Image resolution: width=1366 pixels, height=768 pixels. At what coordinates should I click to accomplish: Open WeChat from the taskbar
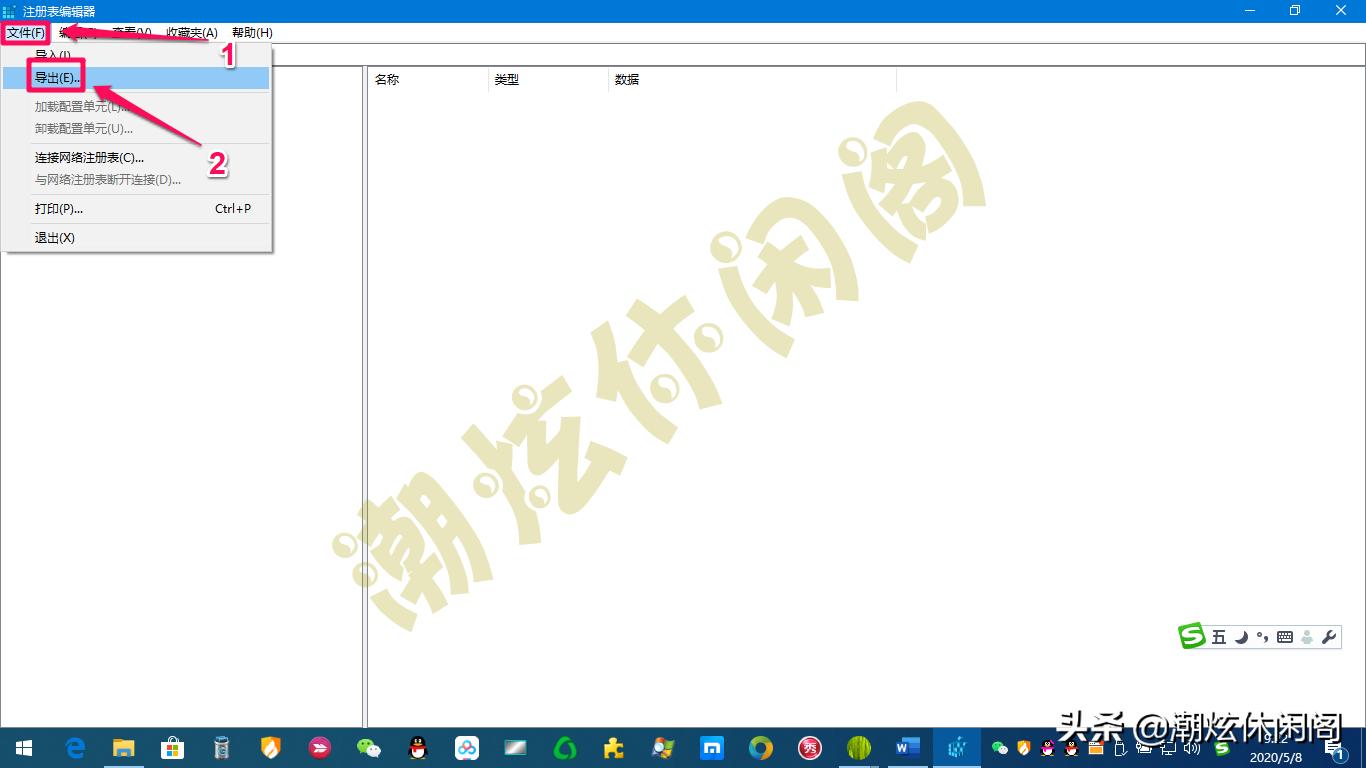(368, 748)
